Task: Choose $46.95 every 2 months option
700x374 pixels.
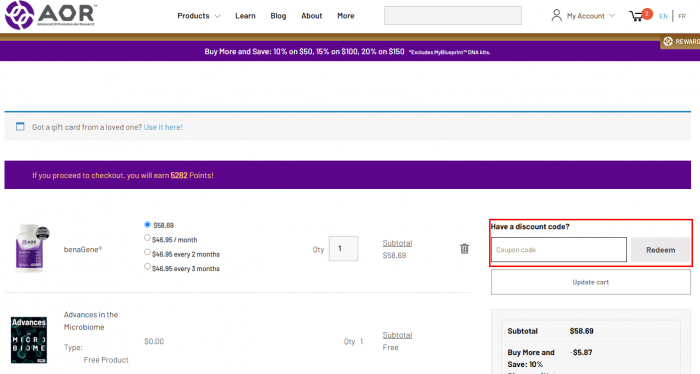Action: point(147,252)
